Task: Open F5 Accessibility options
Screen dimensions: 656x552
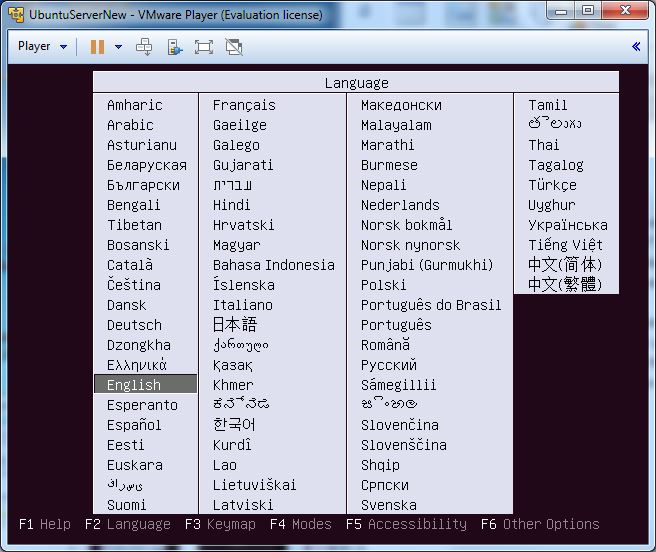Action: click(x=406, y=524)
